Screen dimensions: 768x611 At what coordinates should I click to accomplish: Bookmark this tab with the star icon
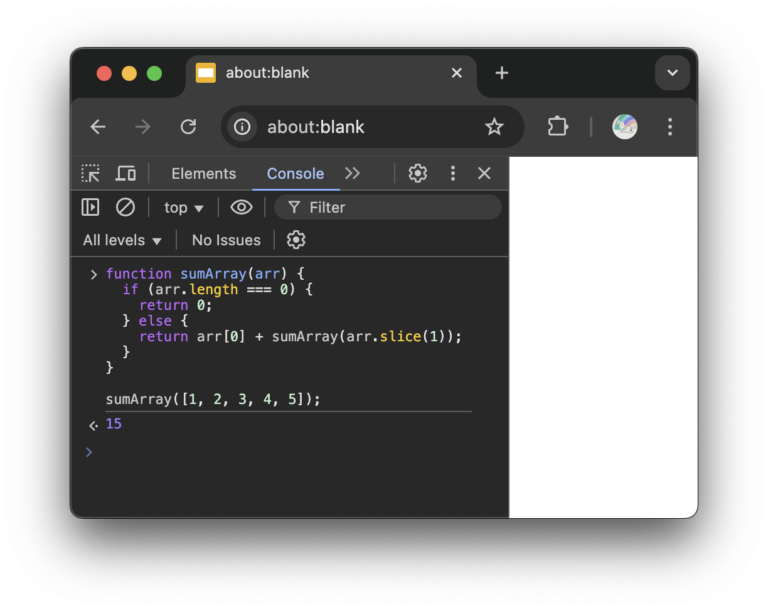[x=494, y=127]
